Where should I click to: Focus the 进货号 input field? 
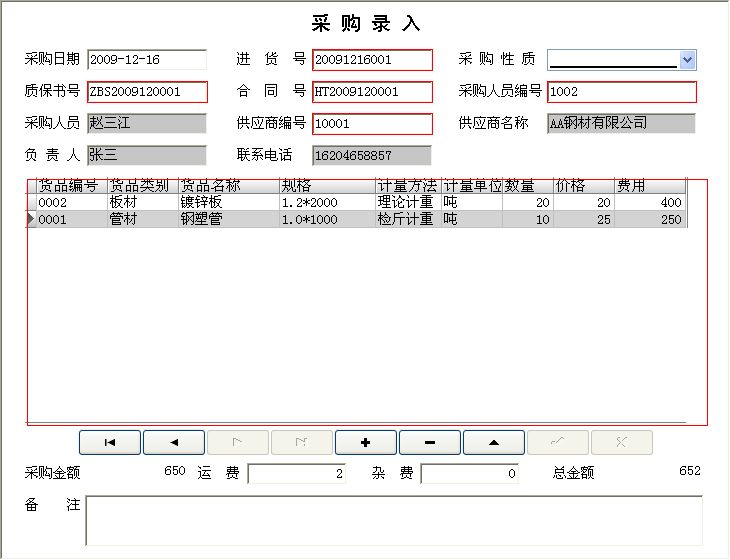[x=372, y=60]
